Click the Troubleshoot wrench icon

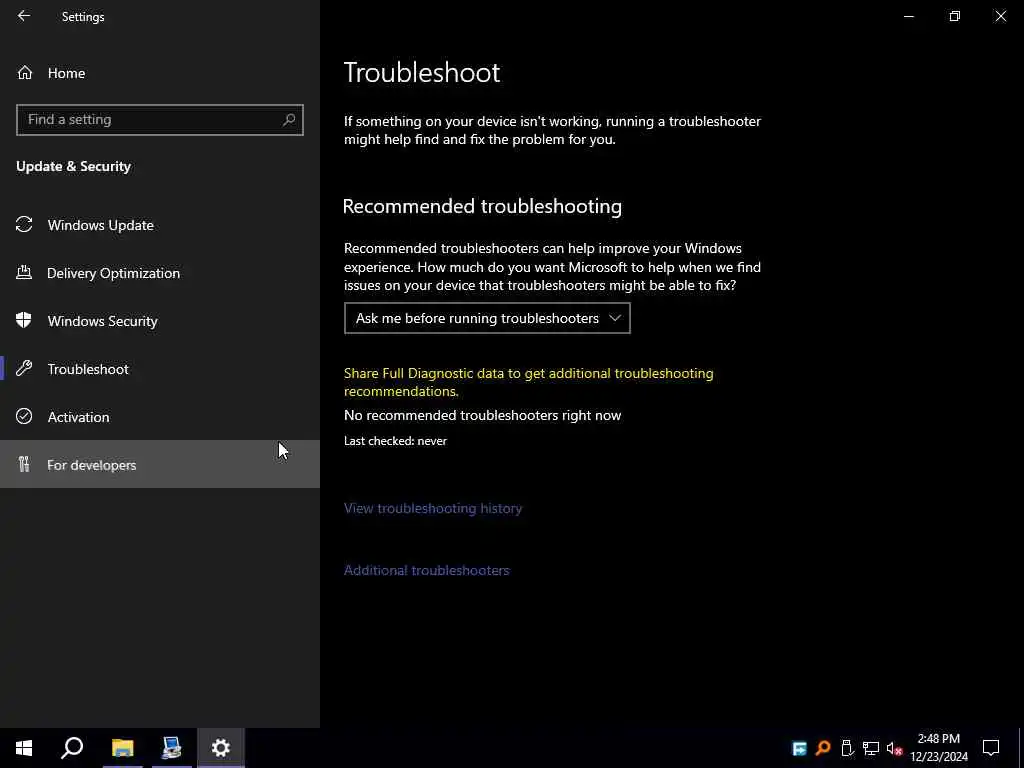tap(24, 368)
